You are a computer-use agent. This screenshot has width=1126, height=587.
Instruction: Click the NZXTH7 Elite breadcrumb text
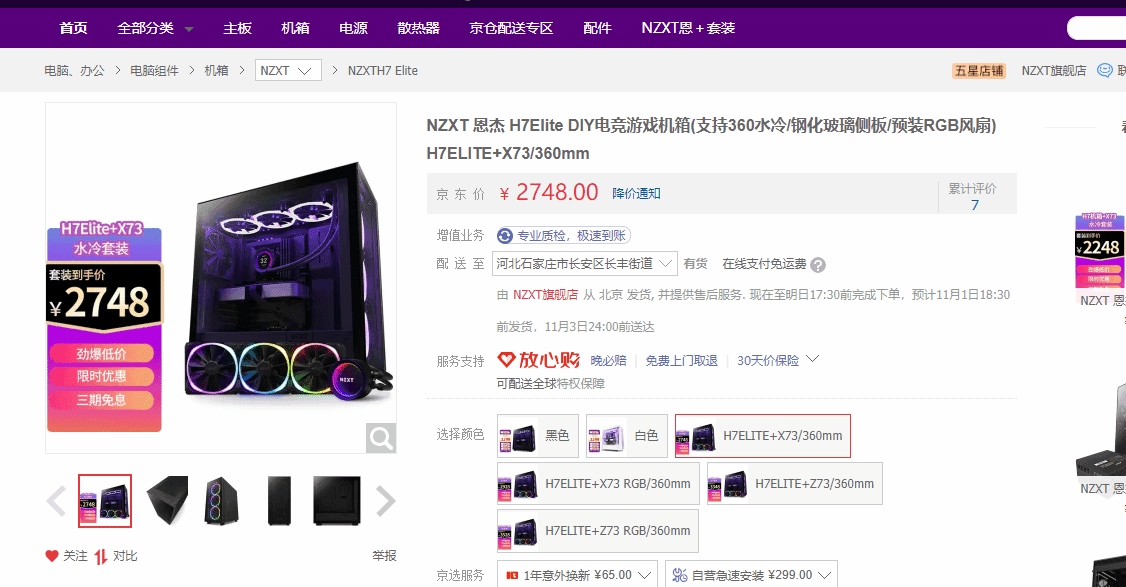[383, 70]
